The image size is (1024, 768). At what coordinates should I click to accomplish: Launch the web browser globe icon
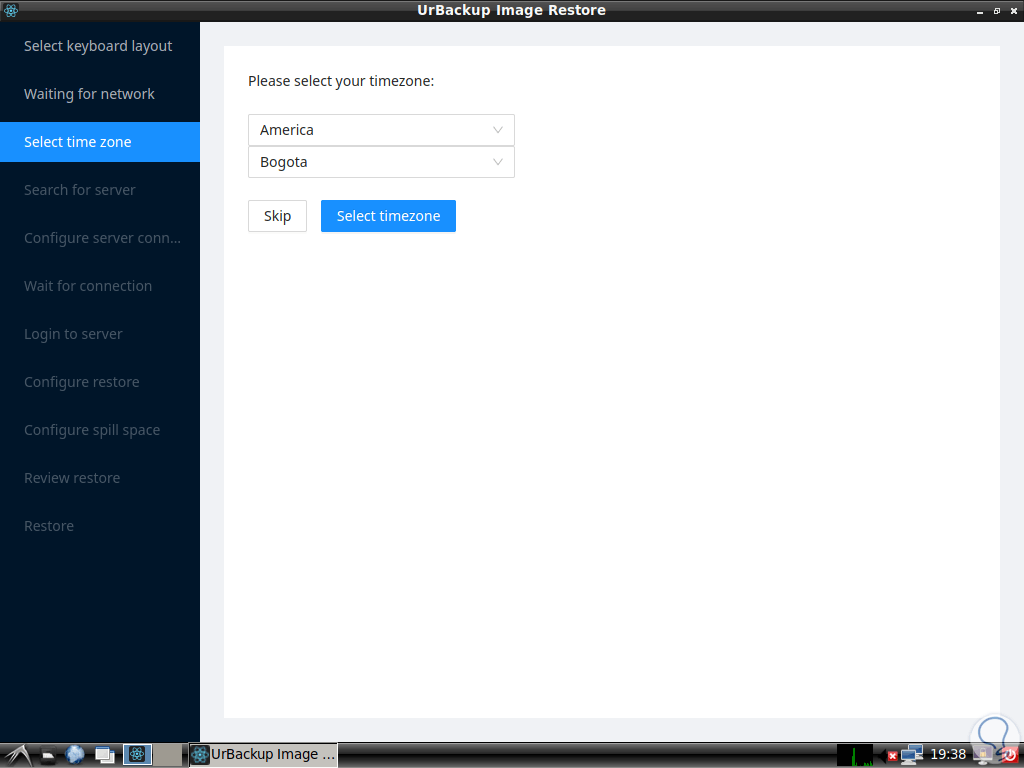75,755
